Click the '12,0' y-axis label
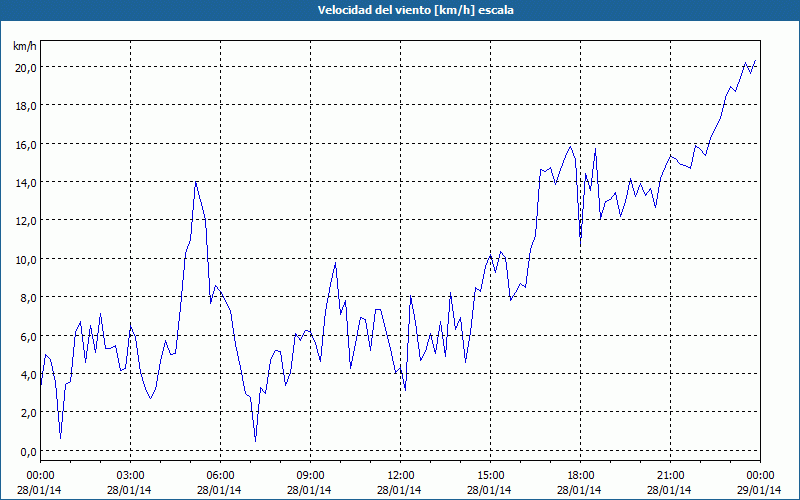This screenshot has width=800, height=500. tap(25, 221)
